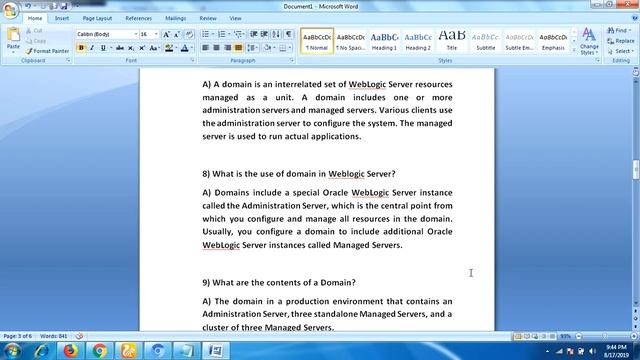
Task: Undo the last action in Quick Access toolbar
Action: 28,6
